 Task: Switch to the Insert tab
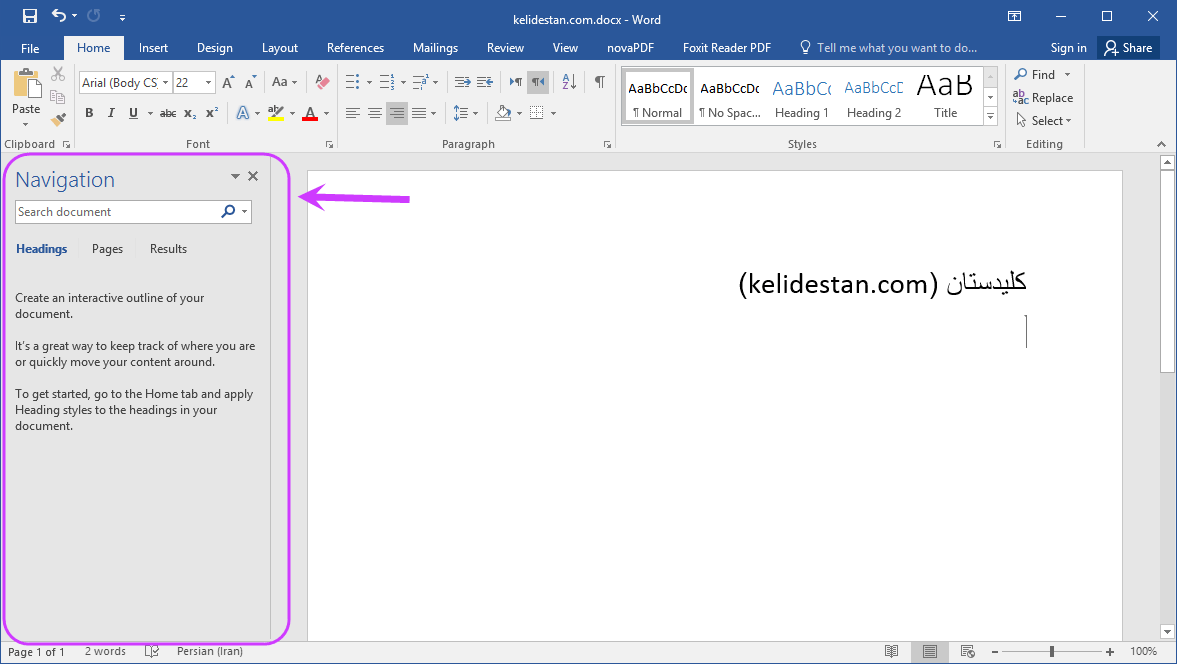[x=153, y=48]
